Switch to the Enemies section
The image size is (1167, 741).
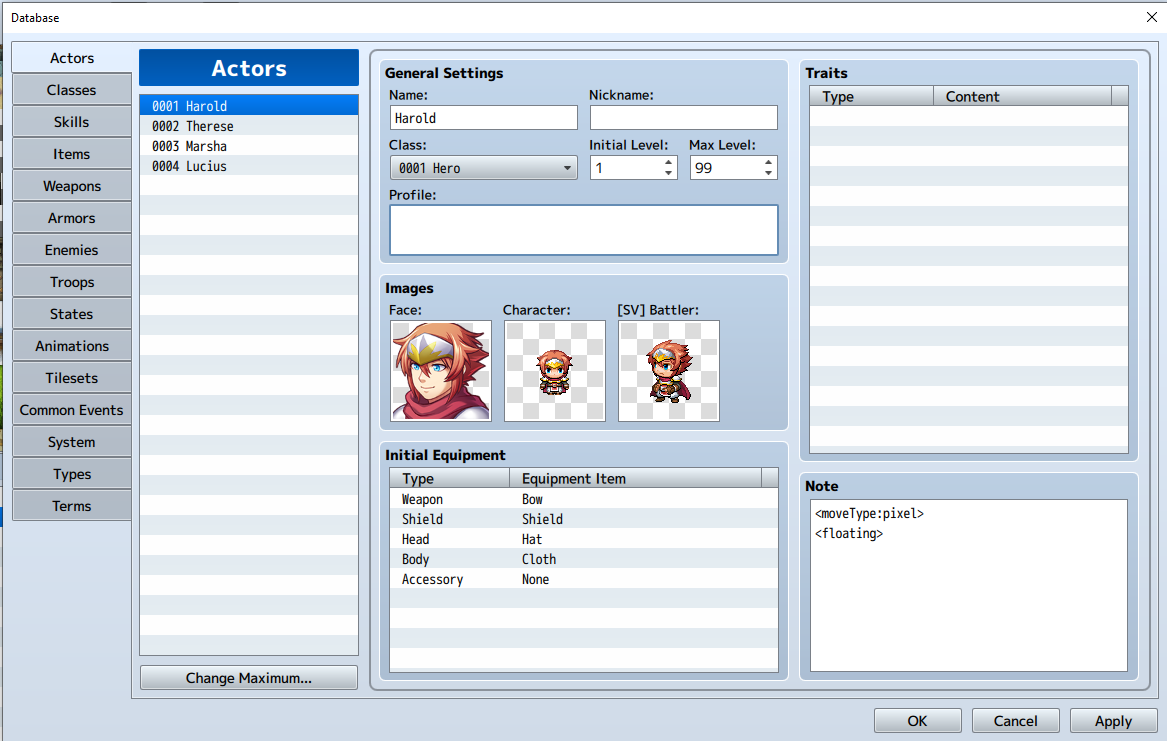coord(71,249)
